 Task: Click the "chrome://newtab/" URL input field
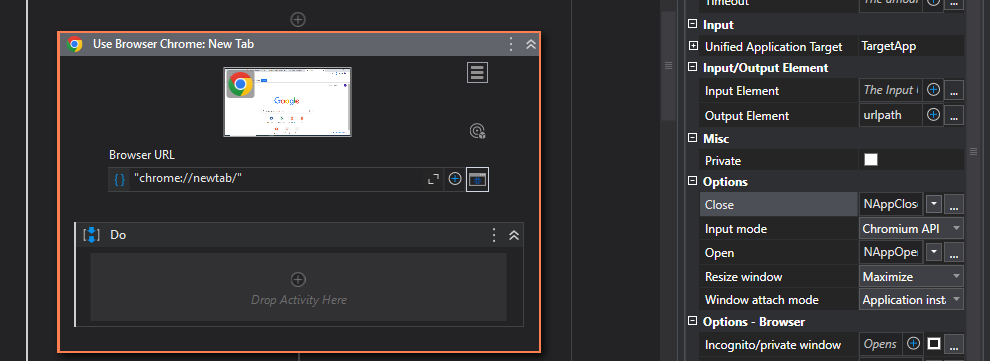click(277, 179)
